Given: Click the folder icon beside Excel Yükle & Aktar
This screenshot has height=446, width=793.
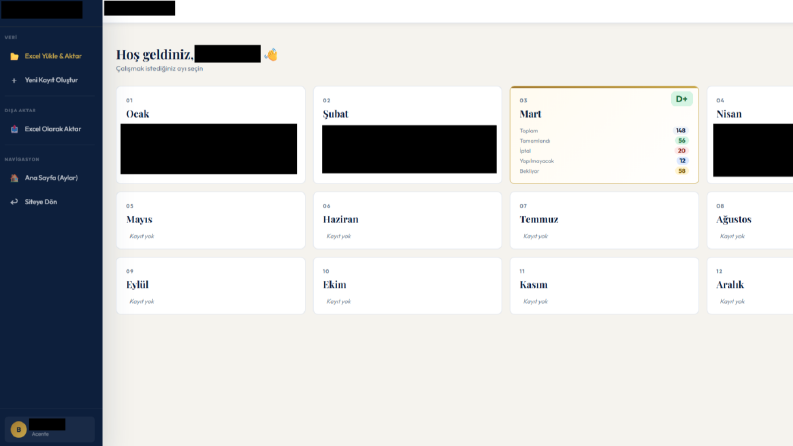Looking at the screenshot, I should [x=14, y=56].
